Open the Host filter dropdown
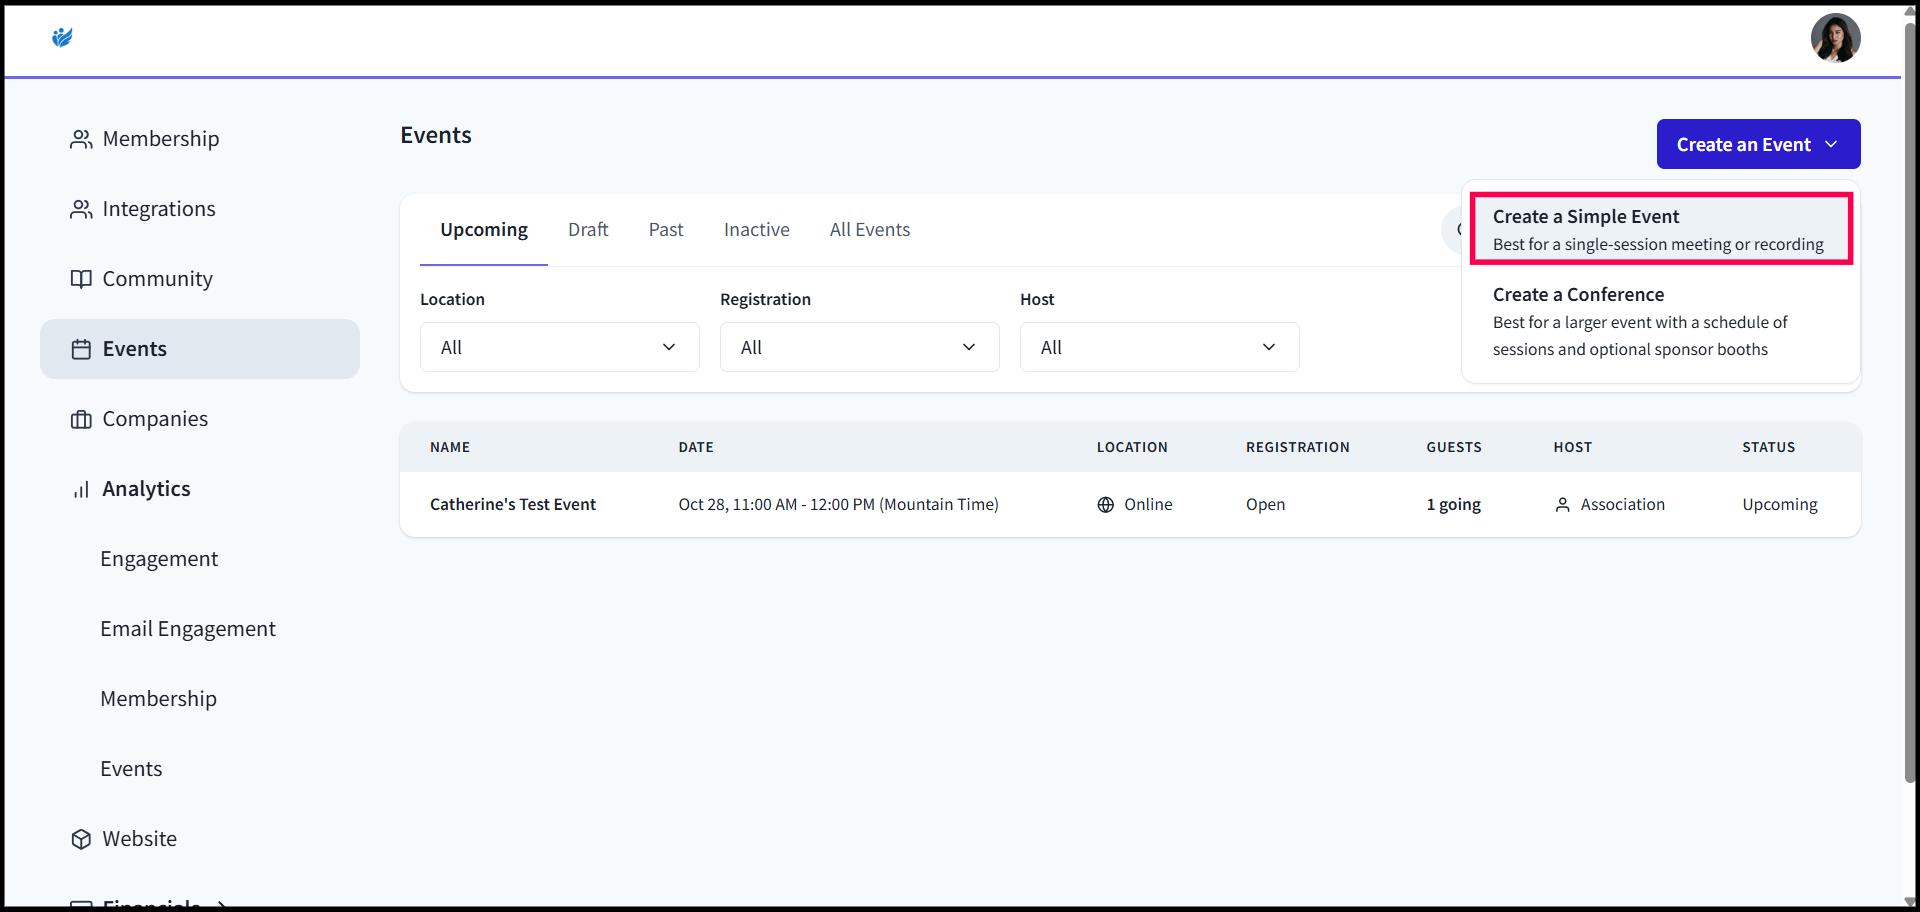The height and width of the screenshot is (912, 1920). pos(1159,347)
